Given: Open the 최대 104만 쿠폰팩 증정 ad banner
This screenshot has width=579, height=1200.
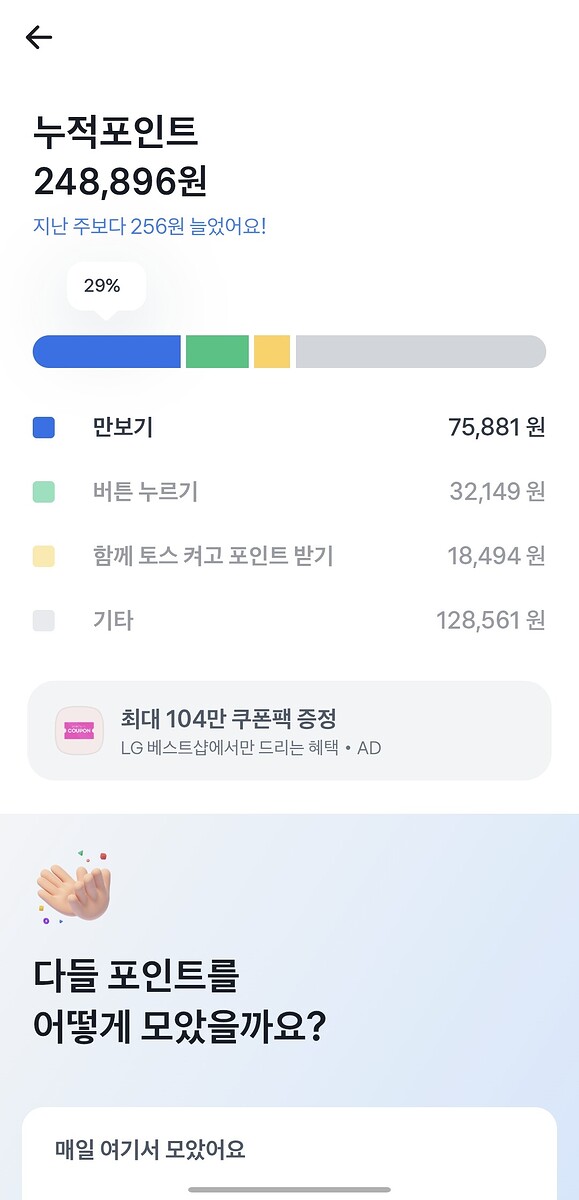Looking at the screenshot, I should click(x=289, y=731).
